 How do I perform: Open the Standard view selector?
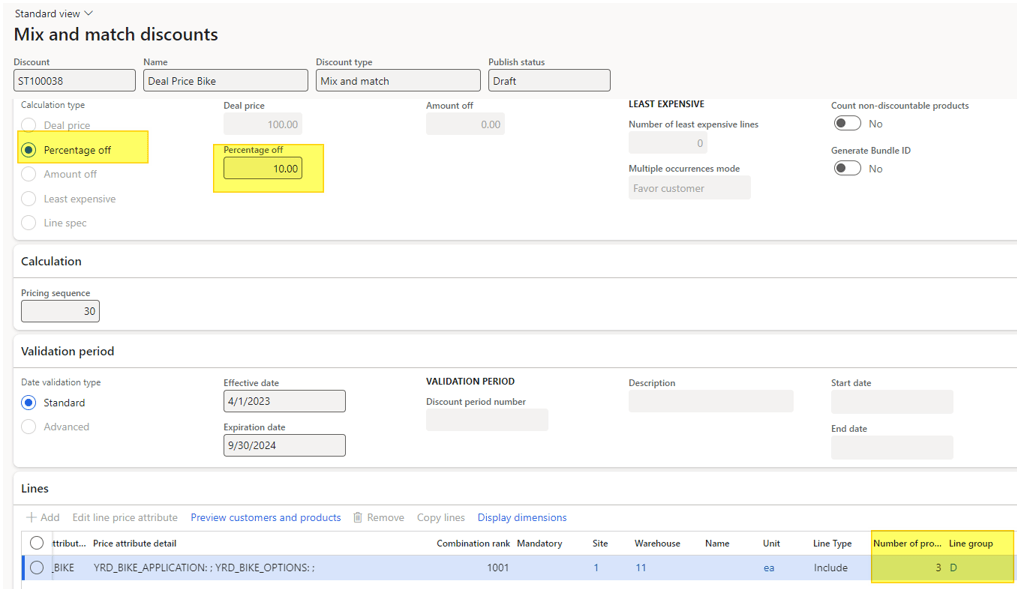pyautogui.click(x=50, y=13)
